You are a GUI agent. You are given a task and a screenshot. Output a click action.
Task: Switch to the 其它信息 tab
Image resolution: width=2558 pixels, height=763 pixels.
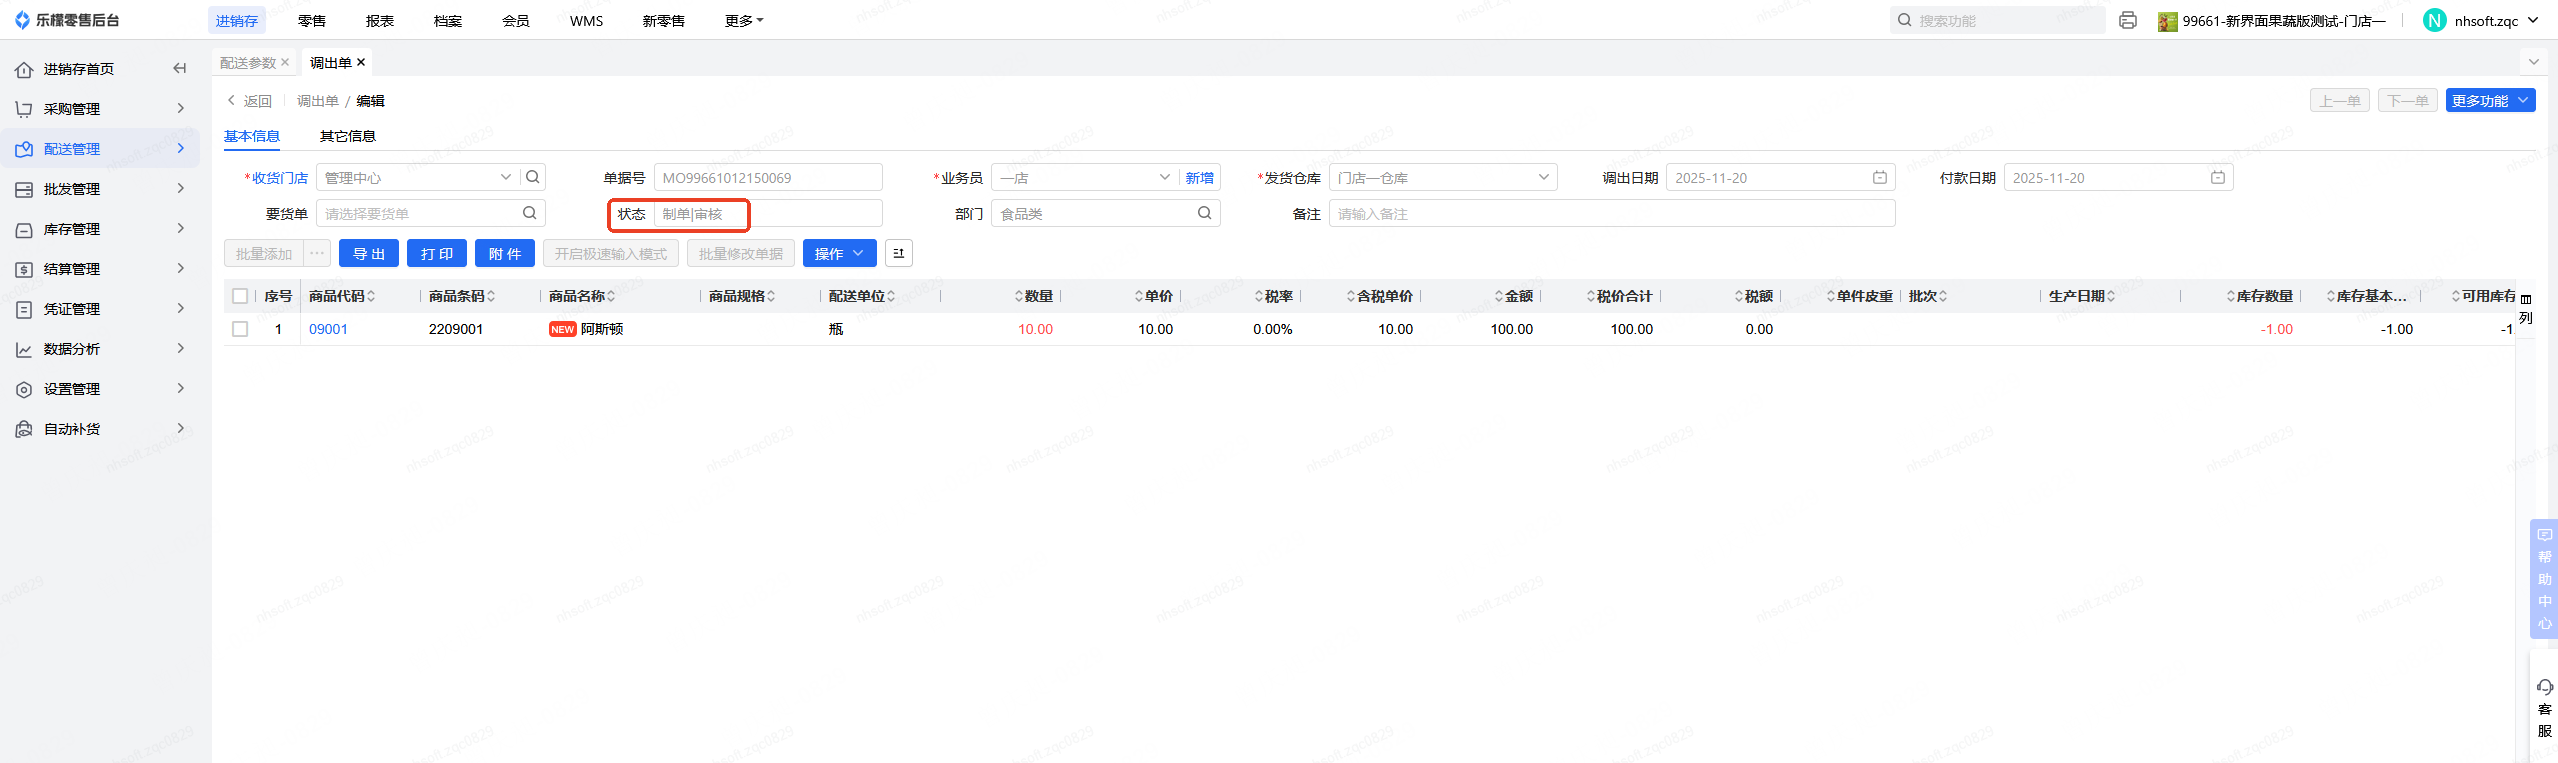pyautogui.click(x=348, y=136)
